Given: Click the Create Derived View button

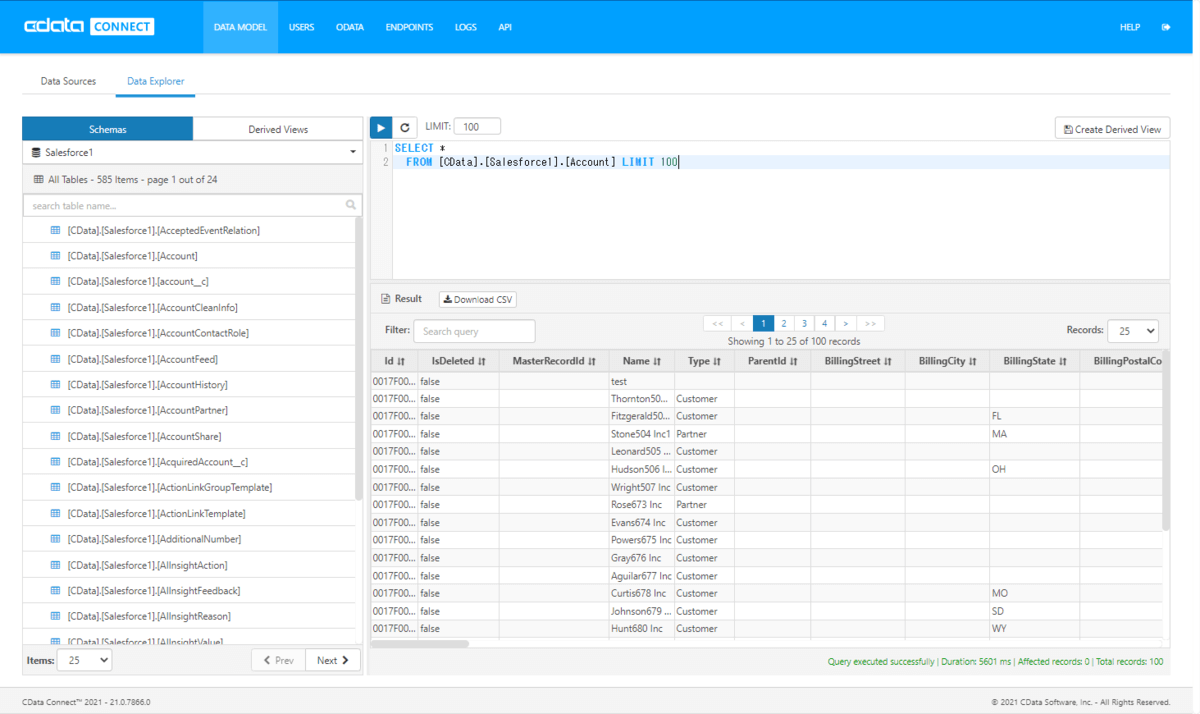Looking at the screenshot, I should point(1111,128).
